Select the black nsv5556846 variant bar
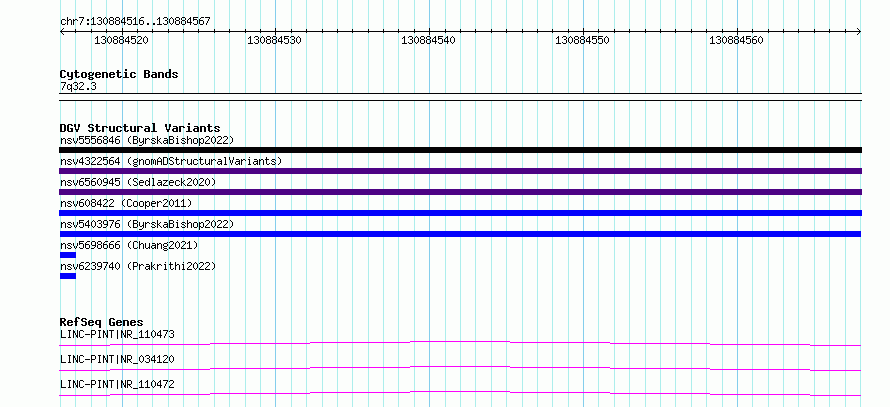 click(460, 150)
